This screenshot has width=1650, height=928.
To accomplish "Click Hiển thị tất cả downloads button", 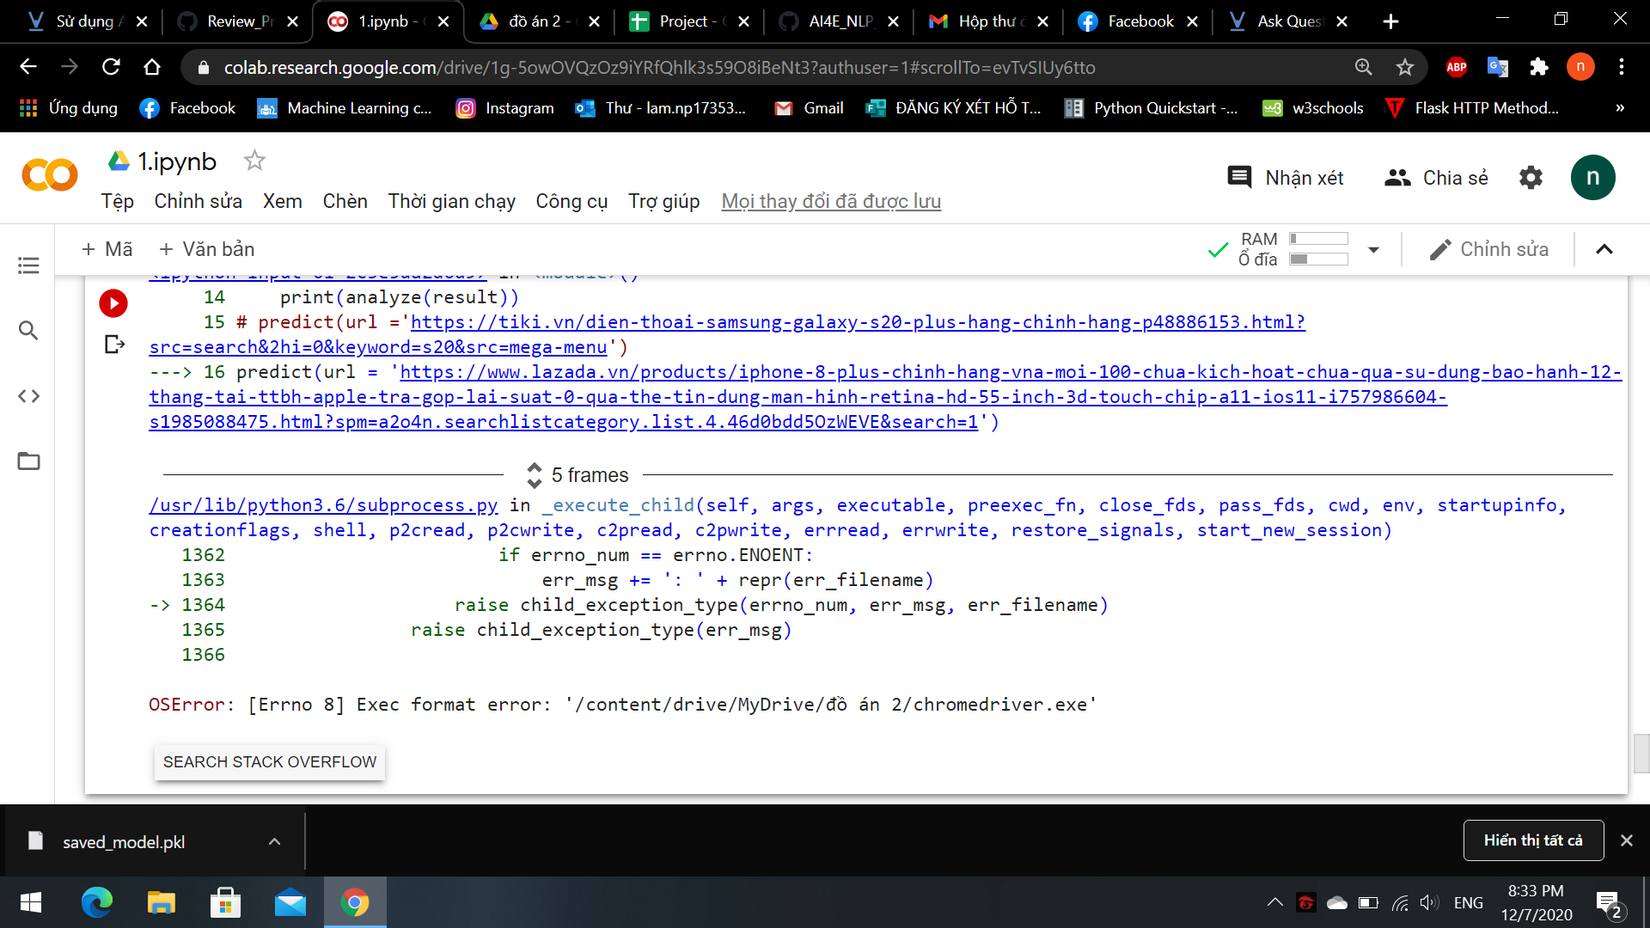I will click(1533, 840).
